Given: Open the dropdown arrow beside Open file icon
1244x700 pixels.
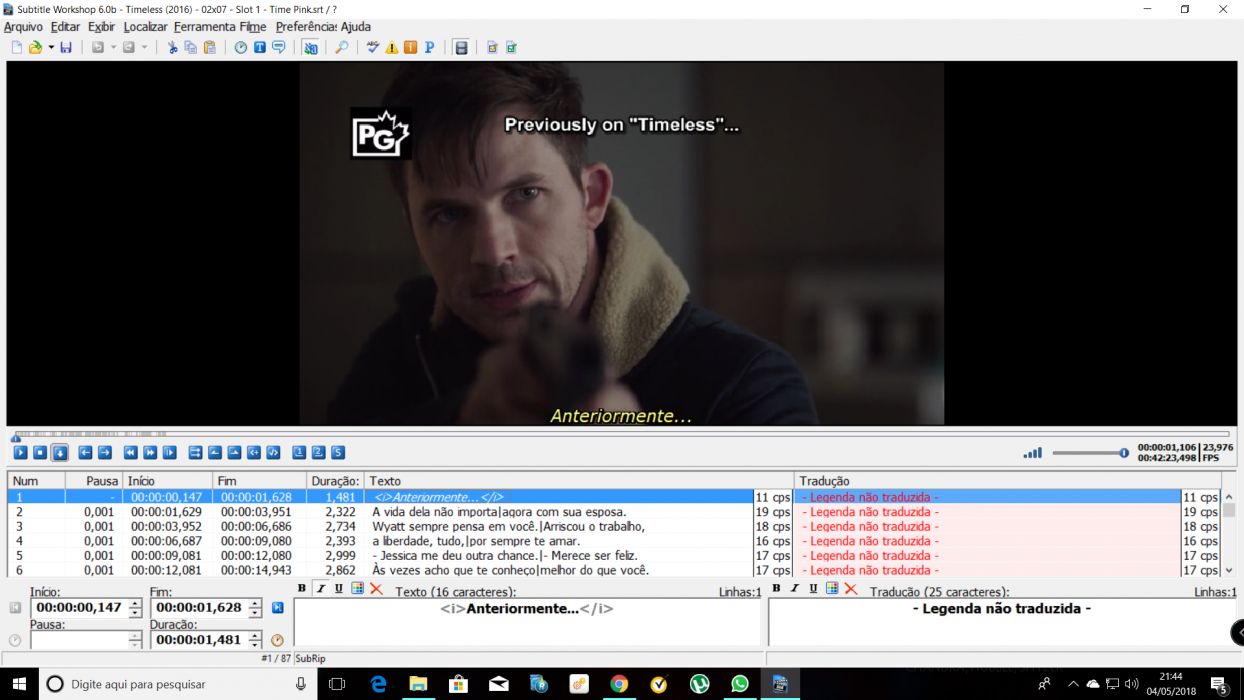Looking at the screenshot, I should coord(51,47).
